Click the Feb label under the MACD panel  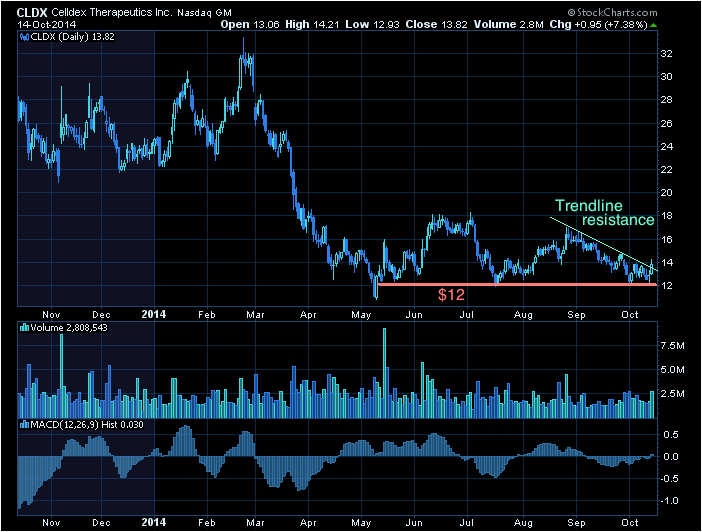point(206,523)
